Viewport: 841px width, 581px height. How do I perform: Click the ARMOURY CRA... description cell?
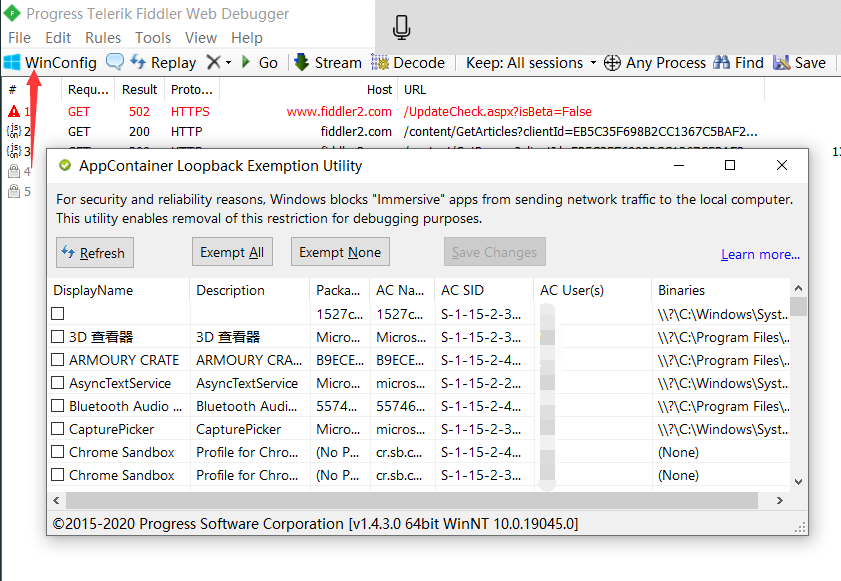click(249, 360)
